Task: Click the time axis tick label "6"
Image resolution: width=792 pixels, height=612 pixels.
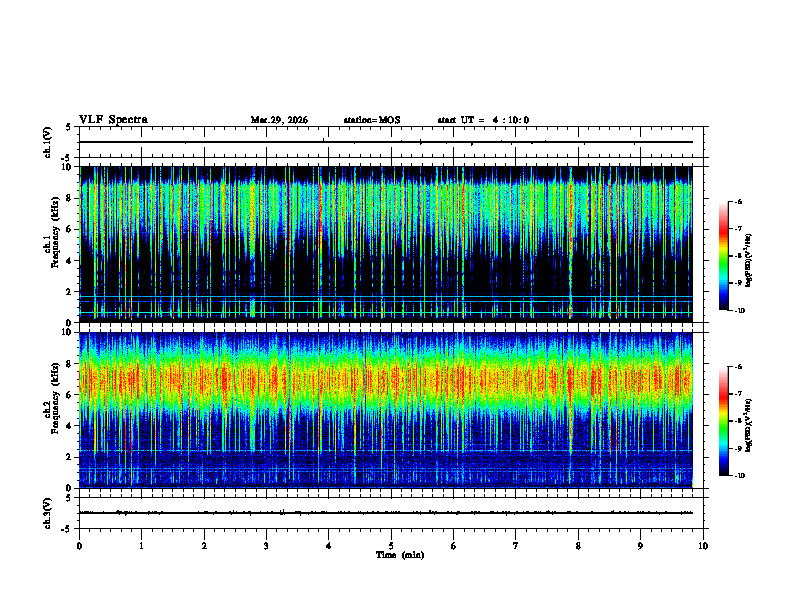Action: coord(454,546)
